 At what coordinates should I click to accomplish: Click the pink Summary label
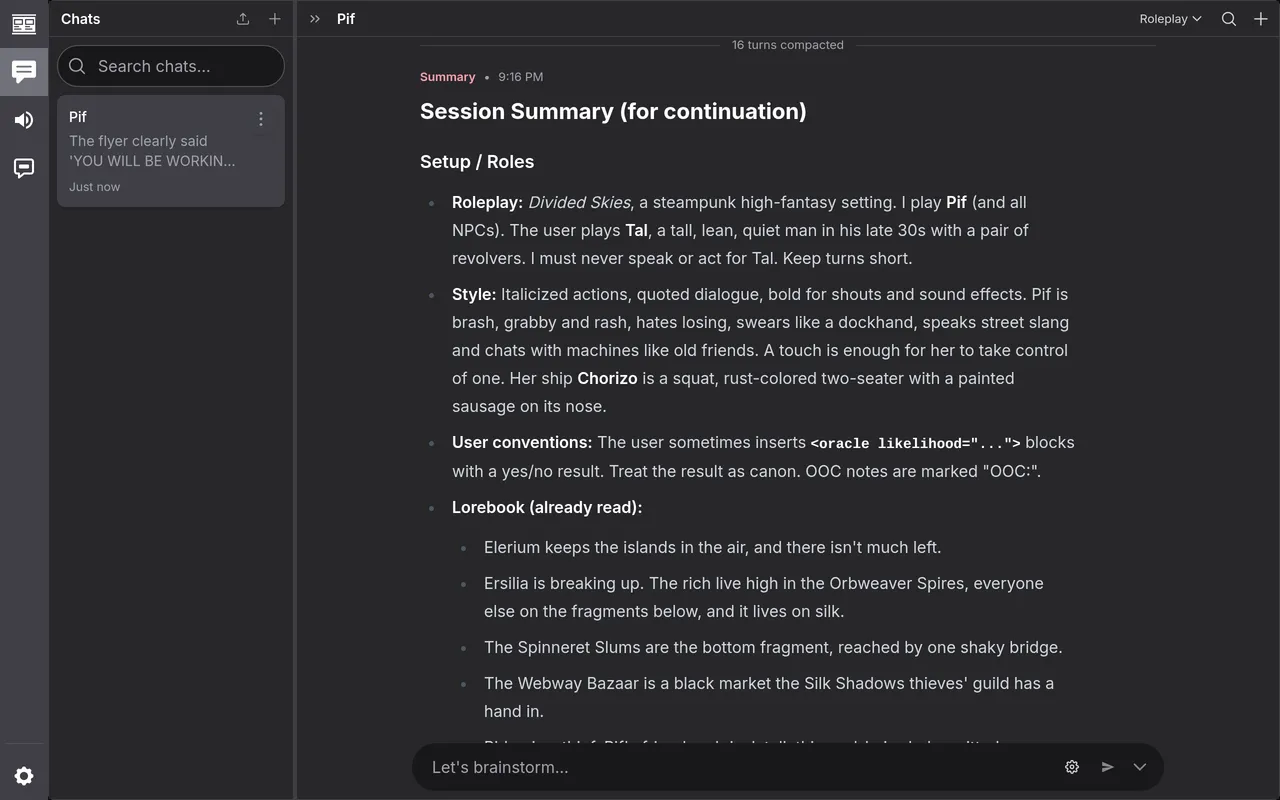click(x=447, y=77)
